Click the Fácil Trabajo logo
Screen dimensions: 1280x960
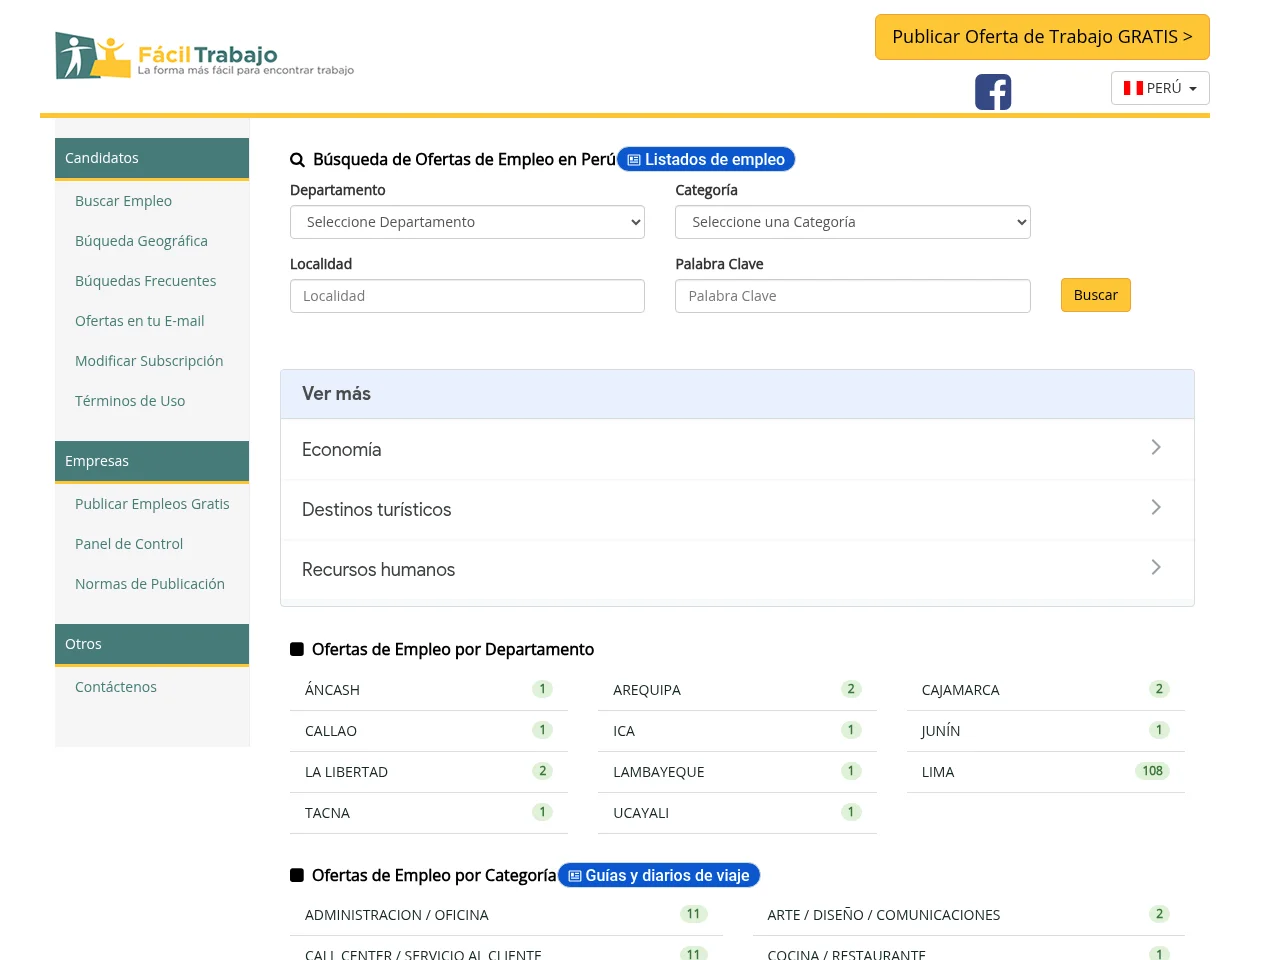205,56
